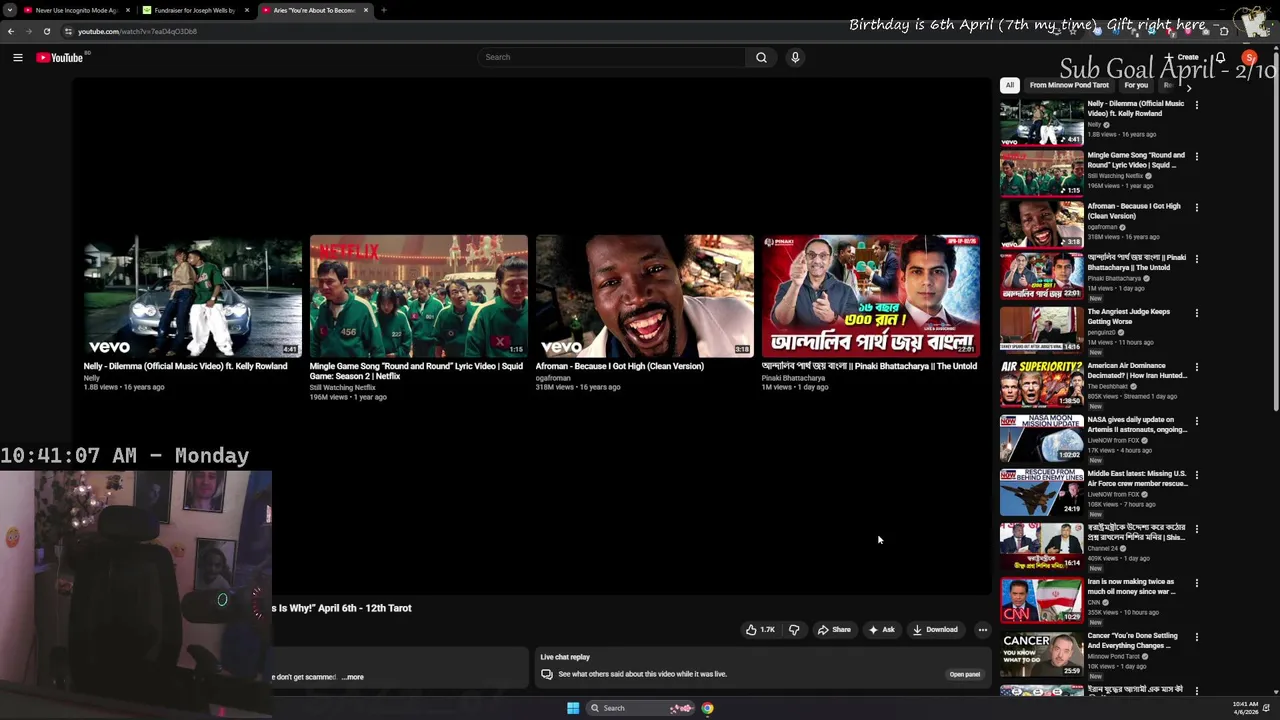Image resolution: width=1280 pixels, height=720 pixels.
Task: Open the live chat replay panel
Action: (964, 674)
